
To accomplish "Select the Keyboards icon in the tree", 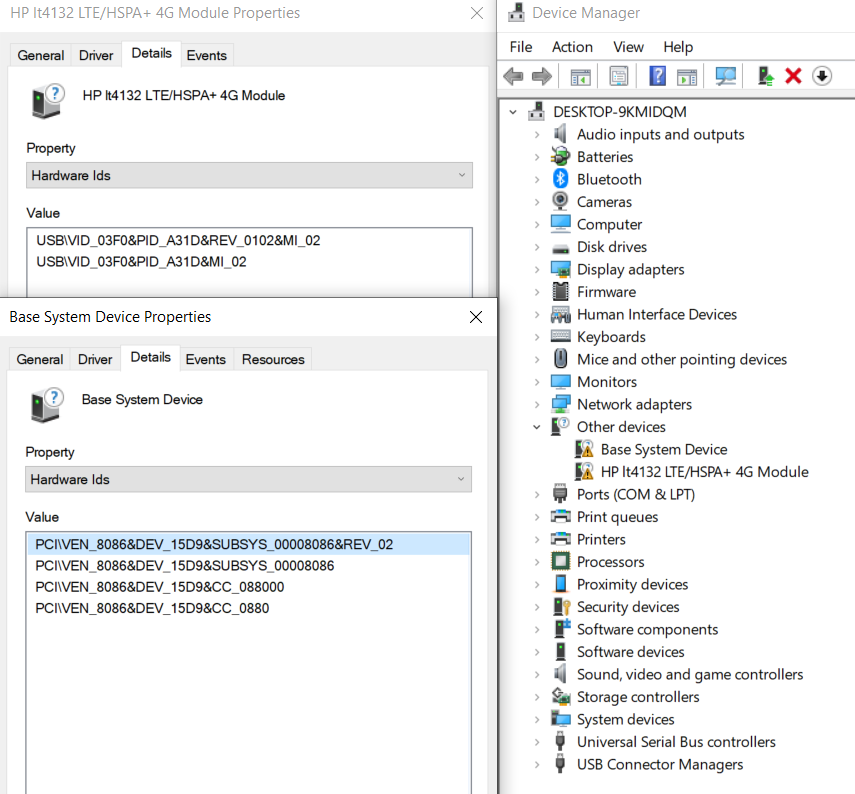I will coord(561,336).
